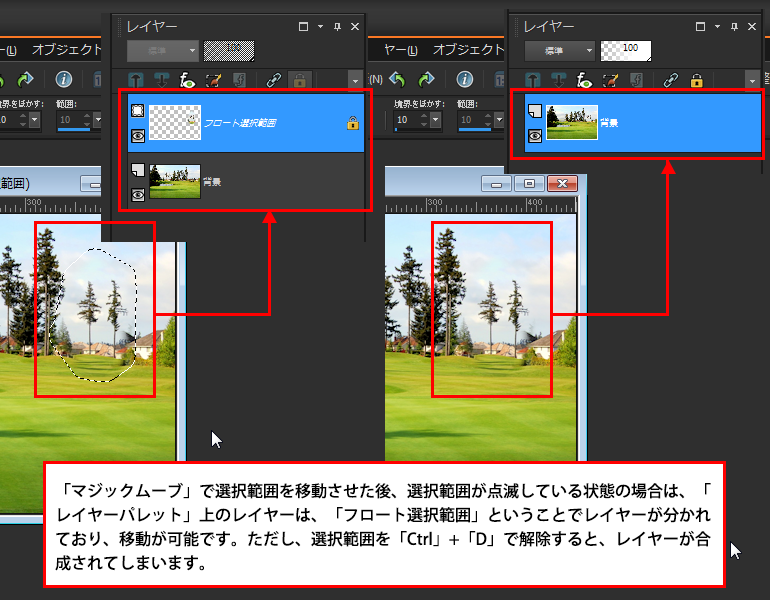Click the move-up arrow icon in the two-layer Layers panel
Screen dimensions: 770x600
tap(136, 80)
